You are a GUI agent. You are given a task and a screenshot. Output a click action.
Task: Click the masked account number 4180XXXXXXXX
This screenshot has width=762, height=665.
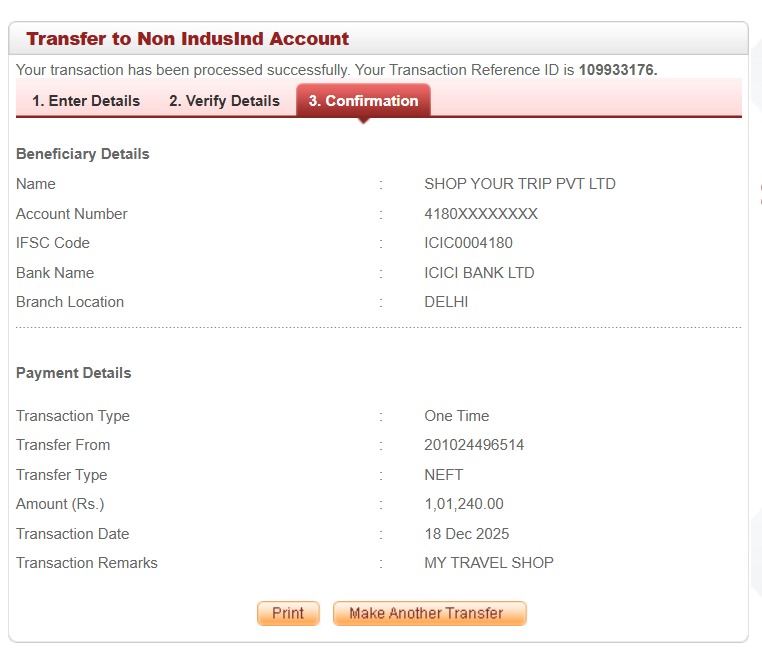tap(481, 214)
